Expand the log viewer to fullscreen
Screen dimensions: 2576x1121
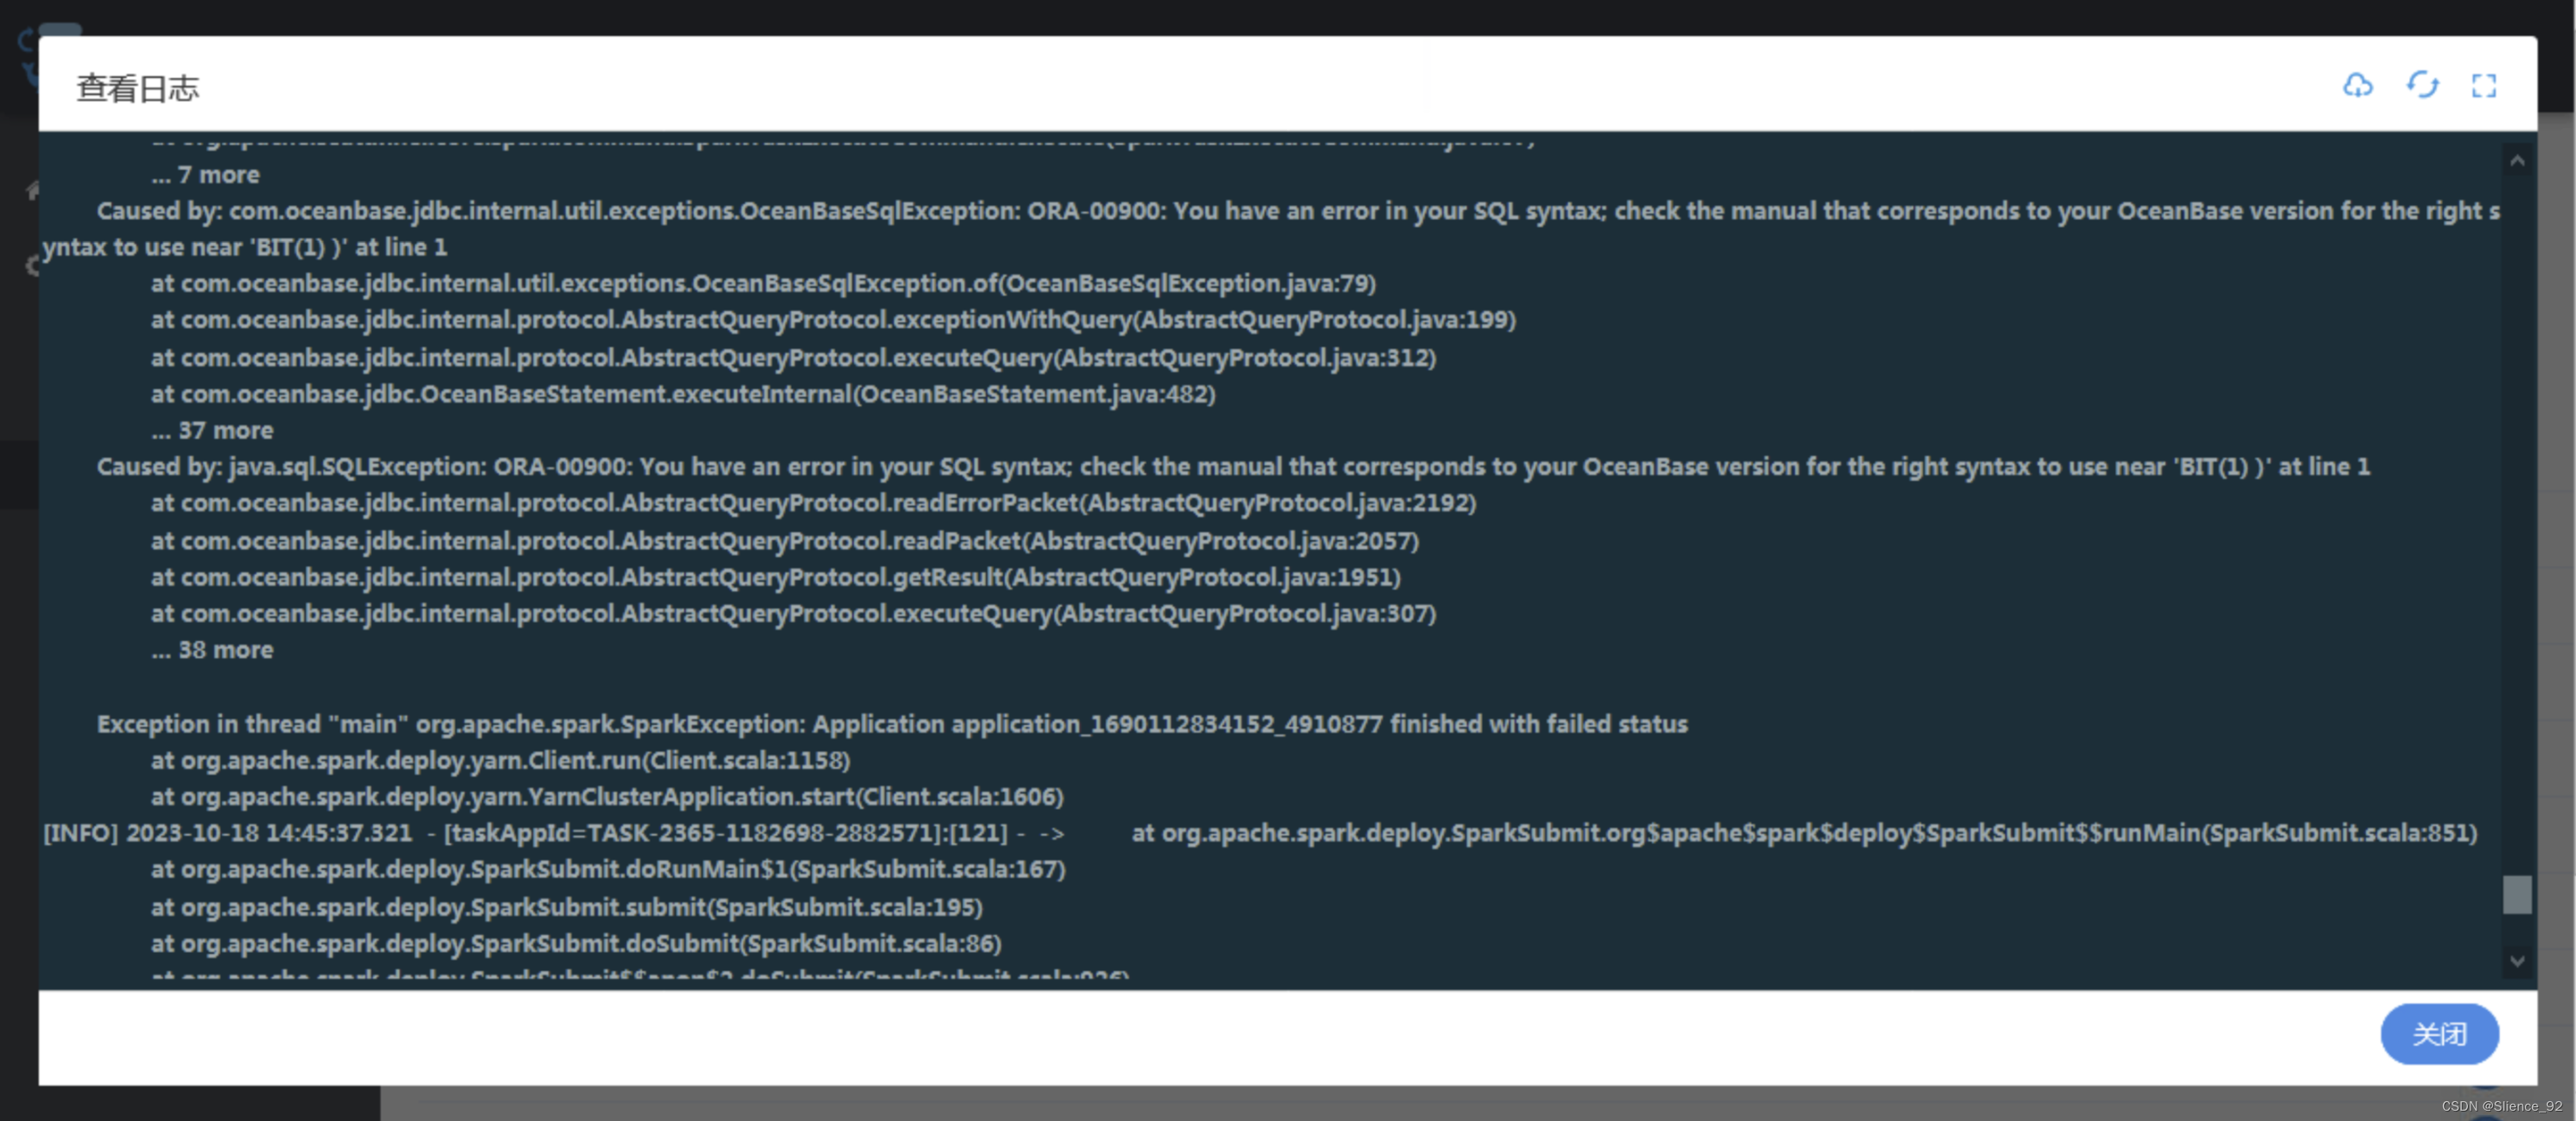click(2485, 86)
